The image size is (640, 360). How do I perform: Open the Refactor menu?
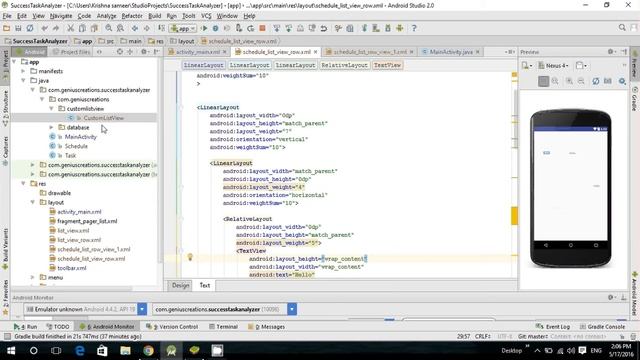(132, 16)
